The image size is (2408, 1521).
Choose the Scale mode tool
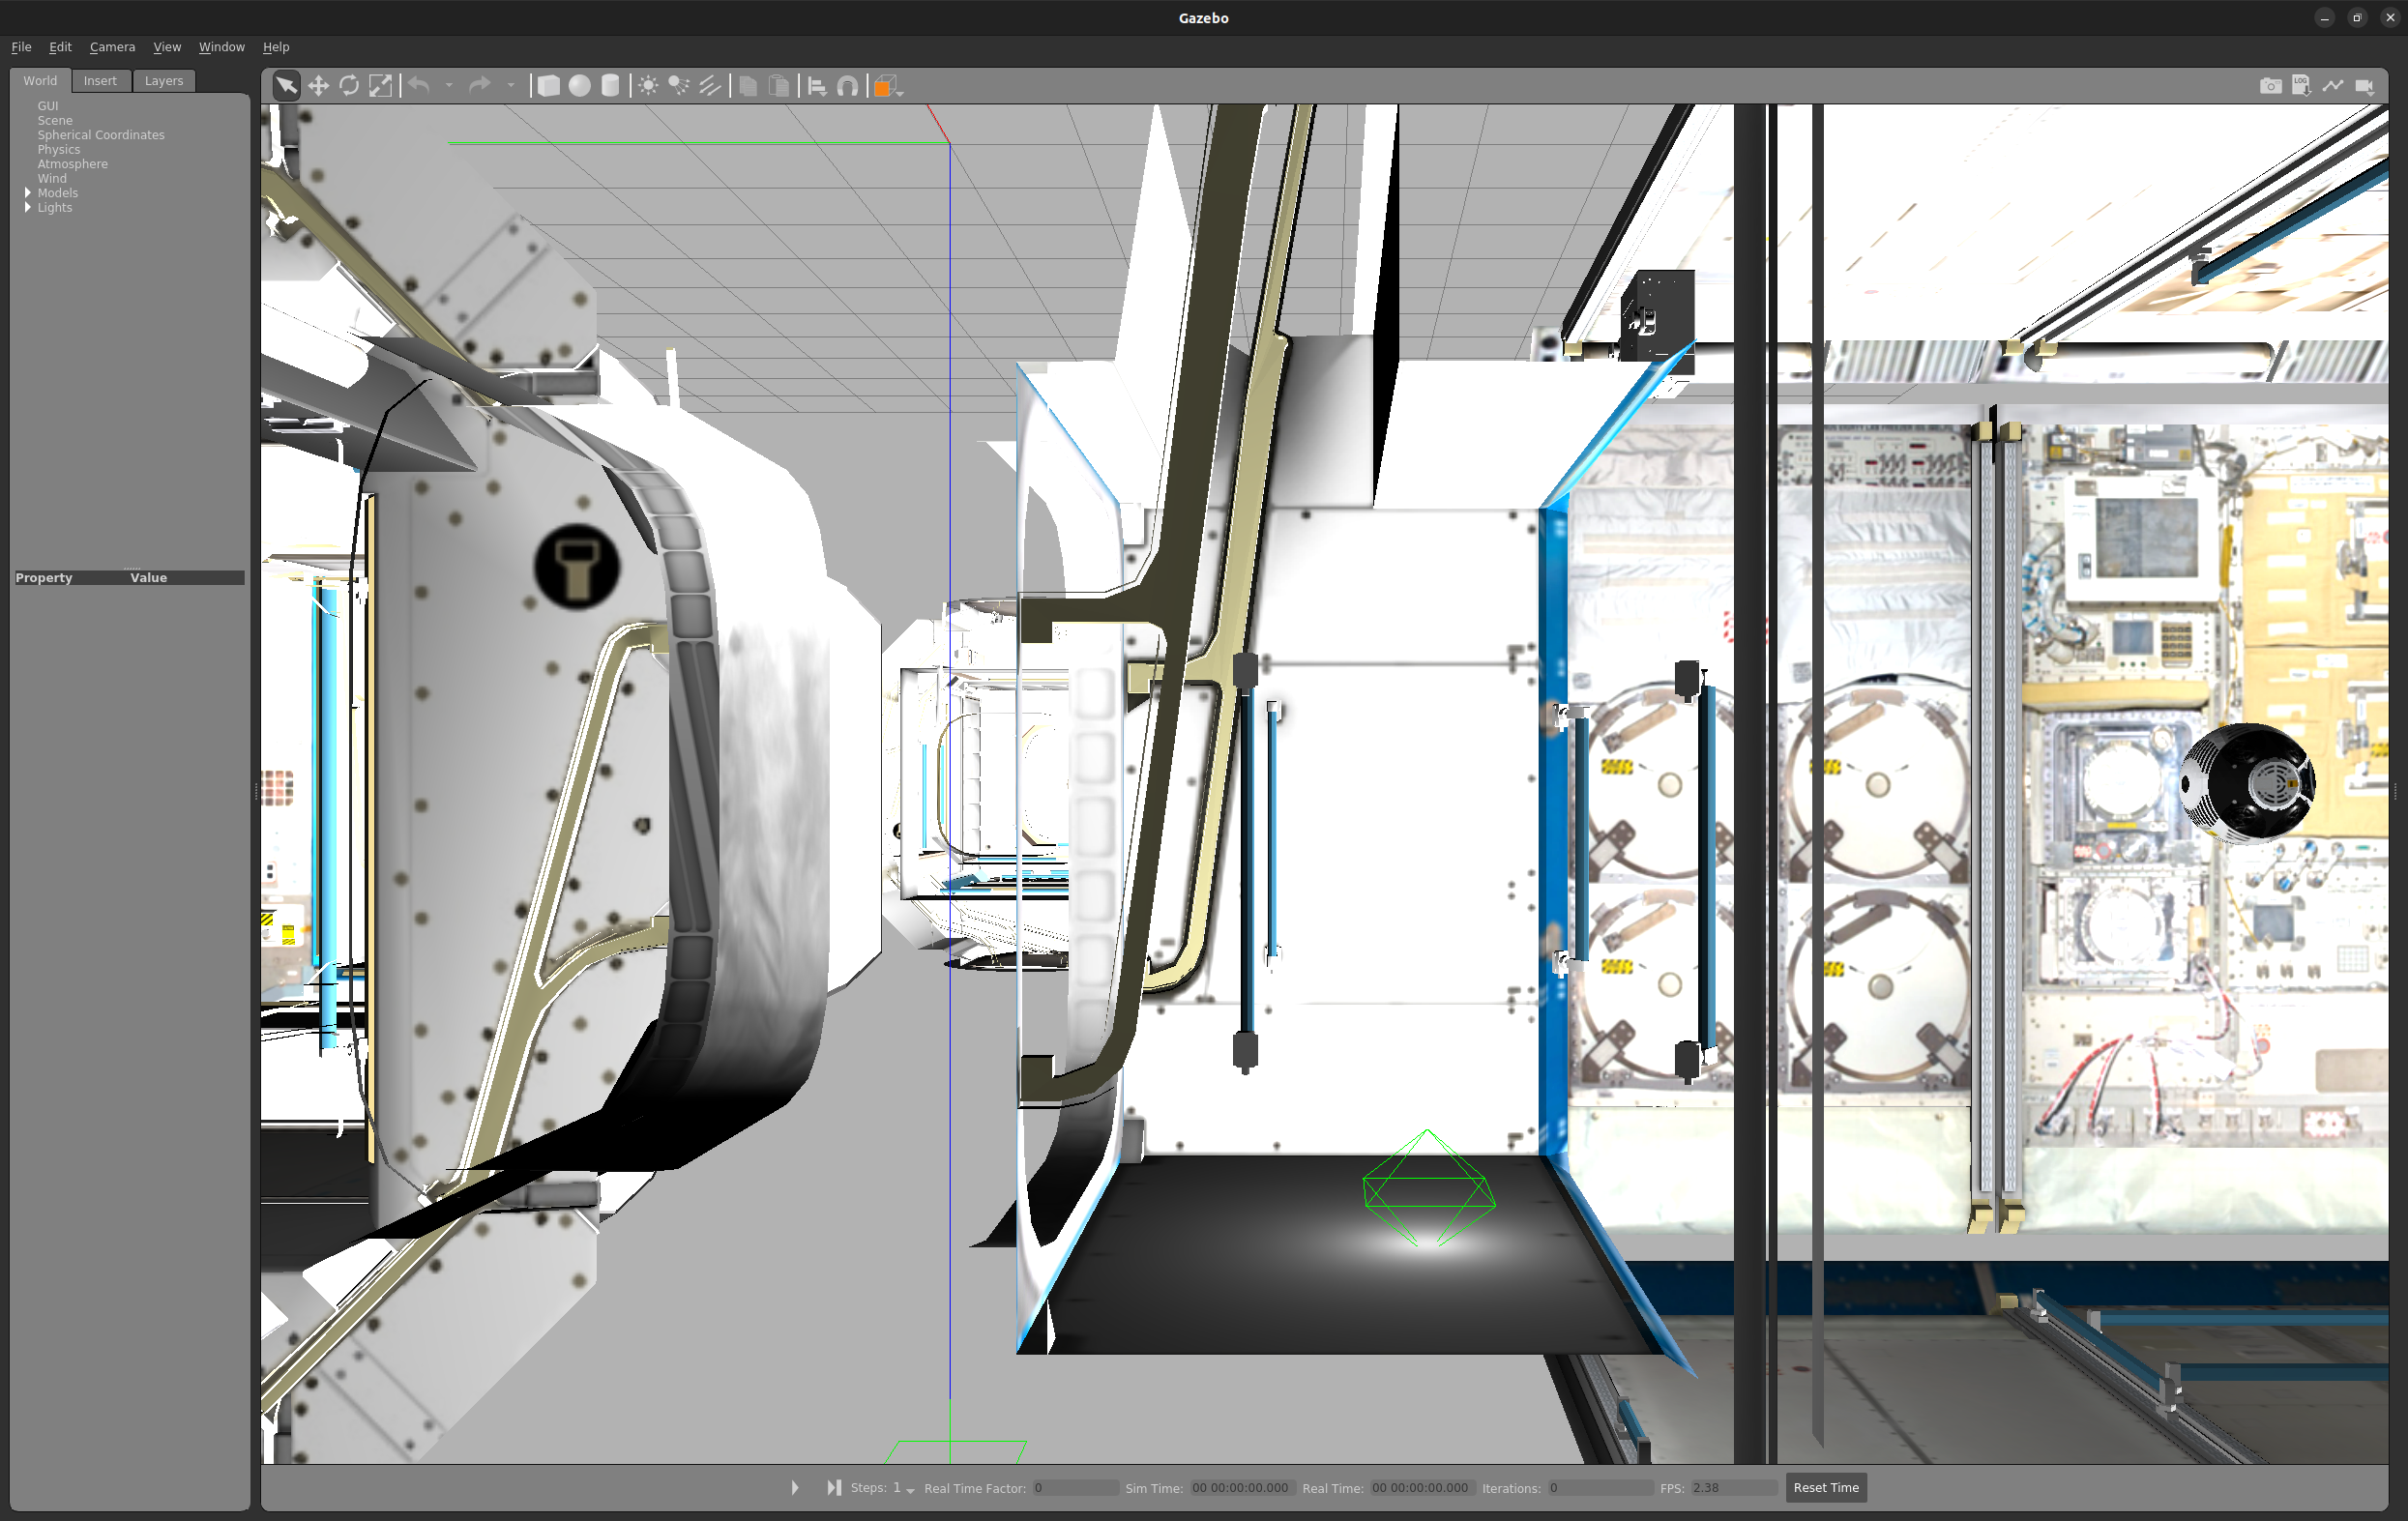point(381,86)
